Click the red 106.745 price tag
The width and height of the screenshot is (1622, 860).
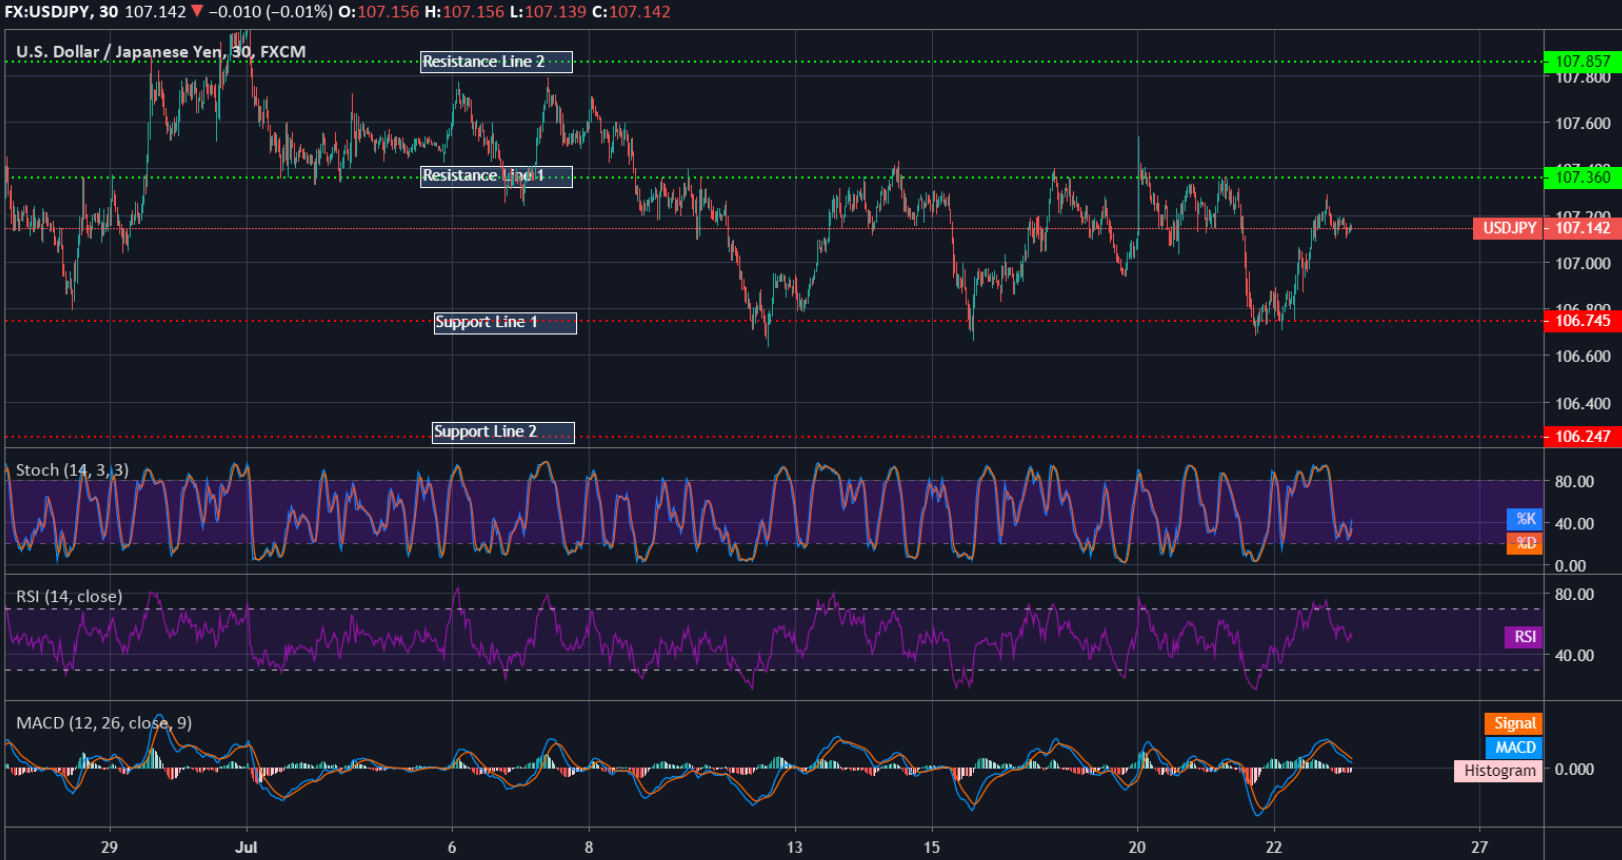click(x=1582, y=321)
